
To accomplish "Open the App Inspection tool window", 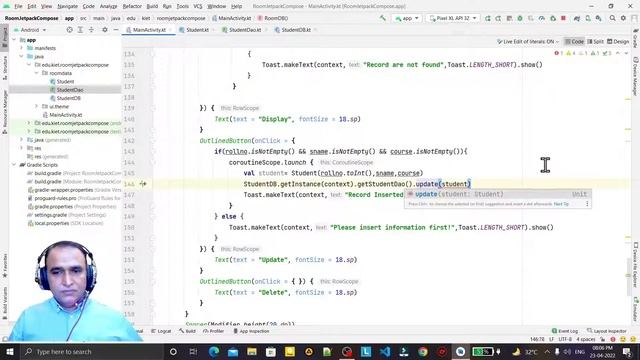I will 251,331.
